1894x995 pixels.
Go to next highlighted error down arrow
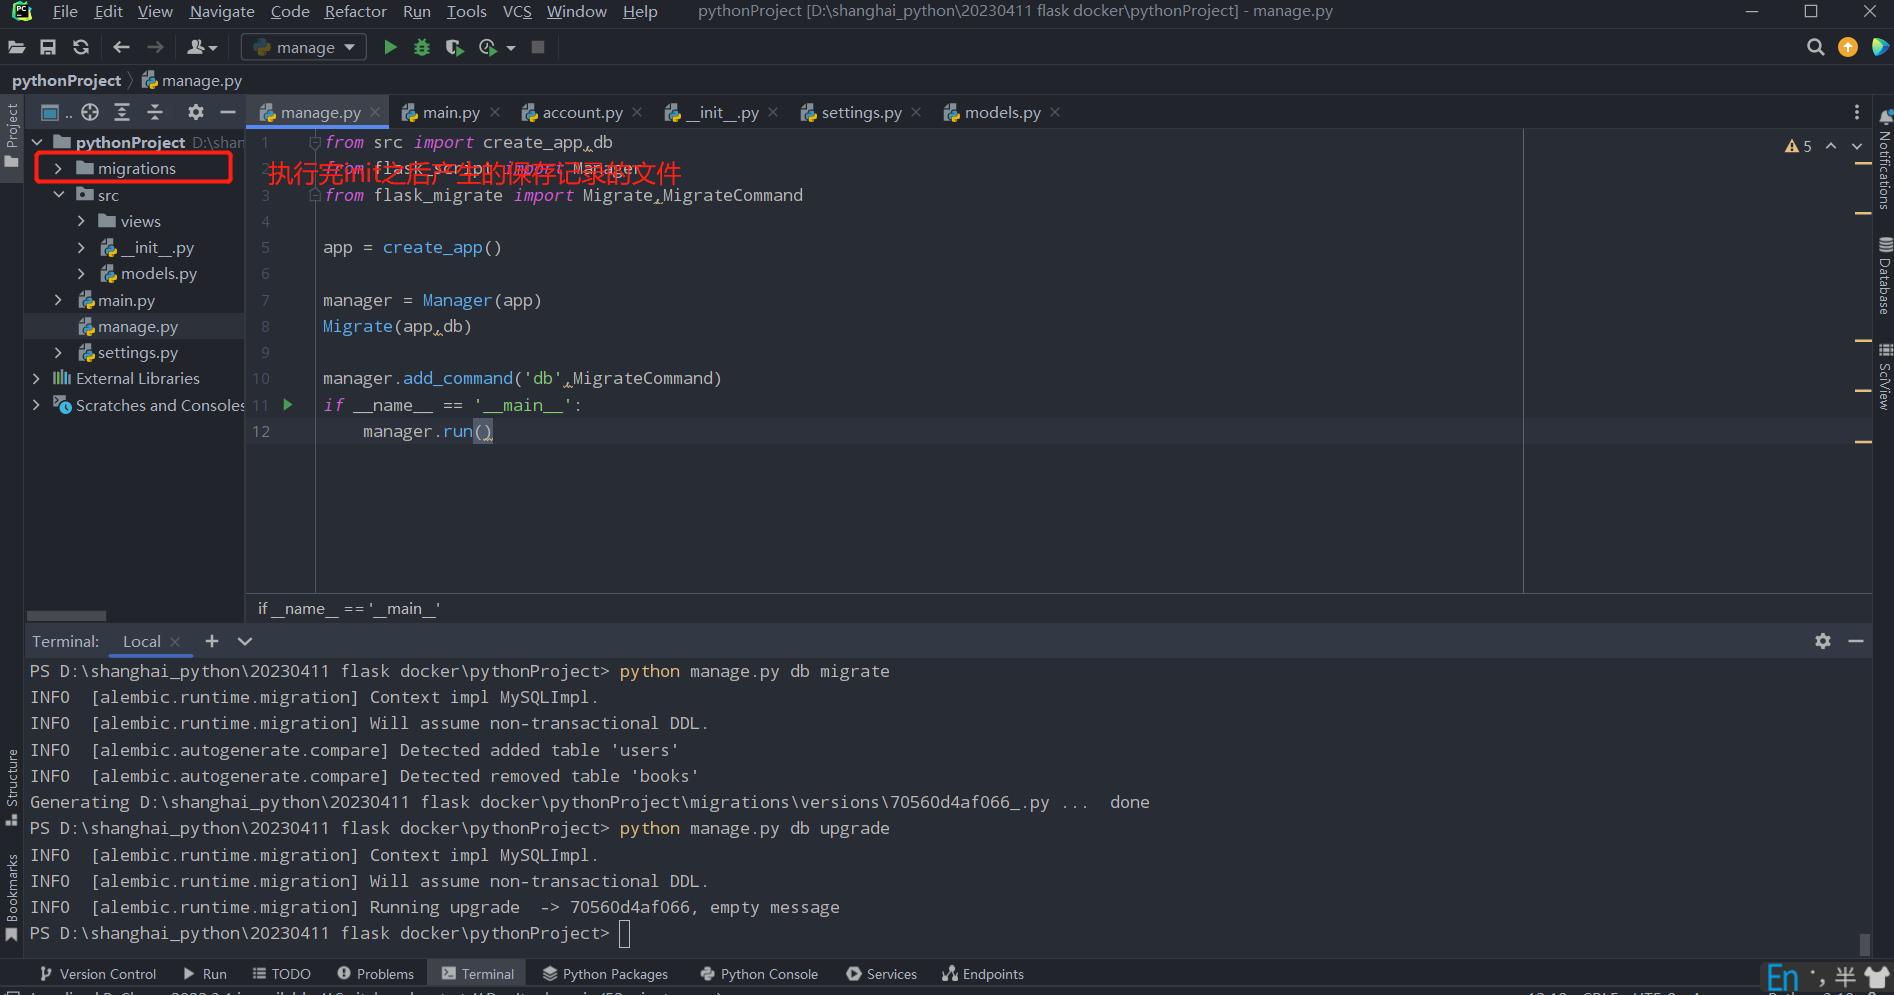coord(1857,146)
